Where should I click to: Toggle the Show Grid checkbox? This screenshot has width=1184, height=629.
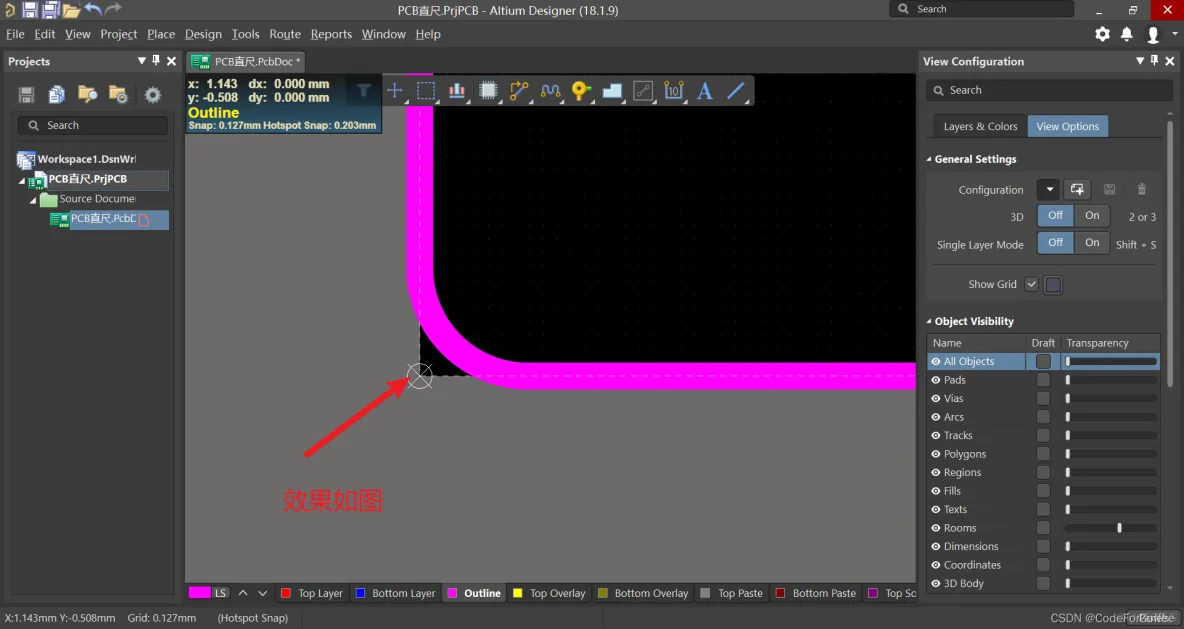1031,285
